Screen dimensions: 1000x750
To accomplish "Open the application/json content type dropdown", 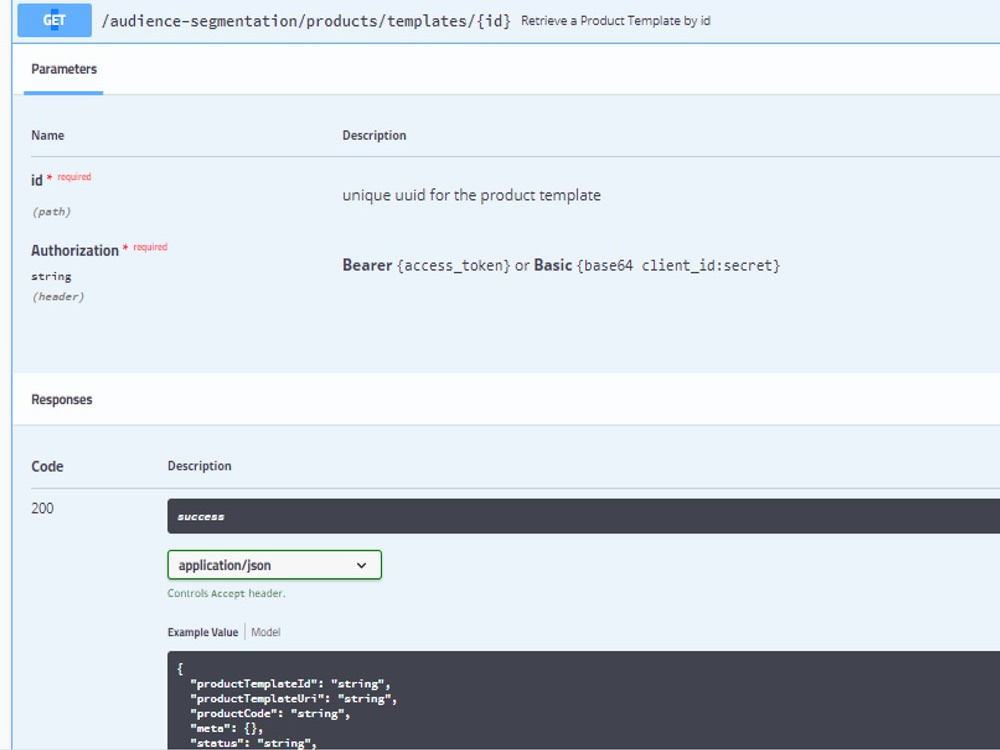I will 274,565.
